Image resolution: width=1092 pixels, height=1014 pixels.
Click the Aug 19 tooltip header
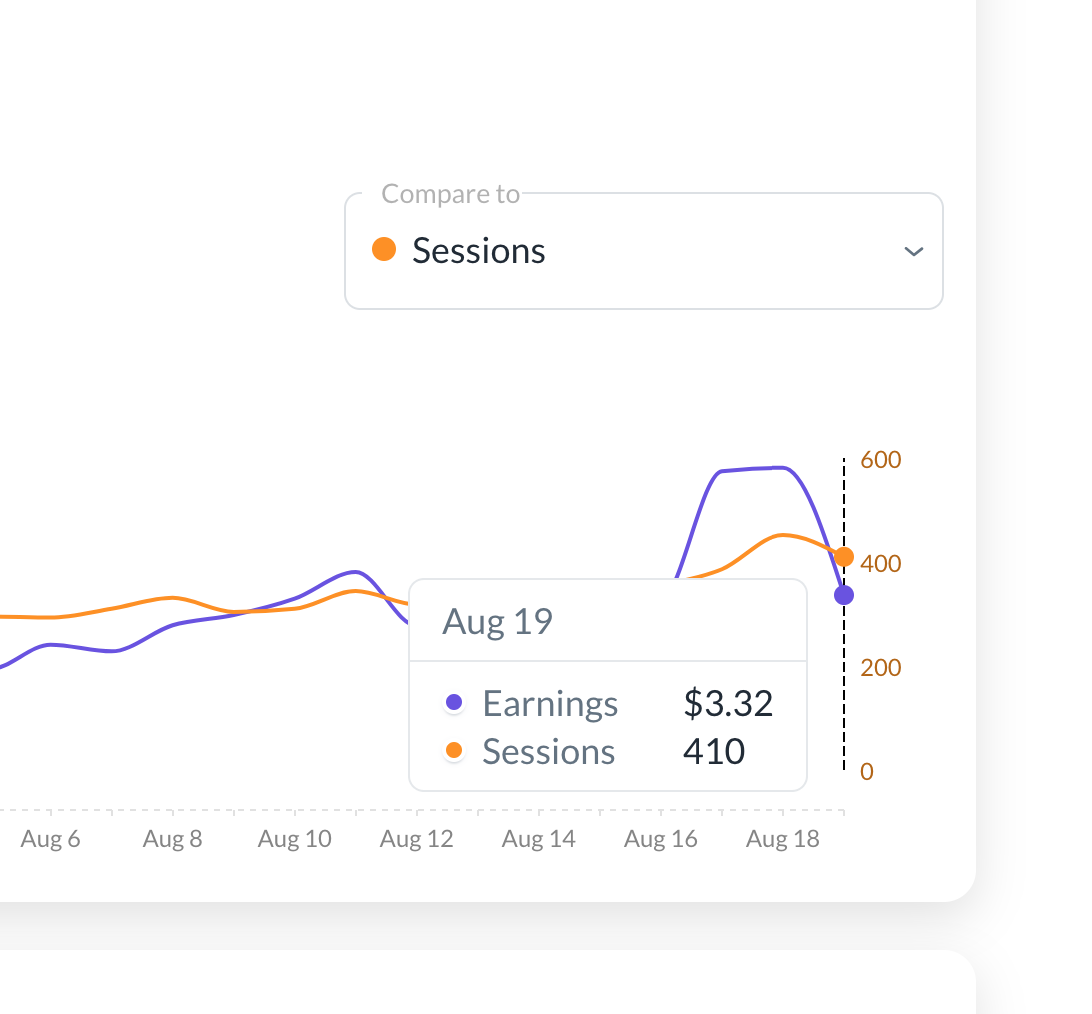(x=498, y=622)
